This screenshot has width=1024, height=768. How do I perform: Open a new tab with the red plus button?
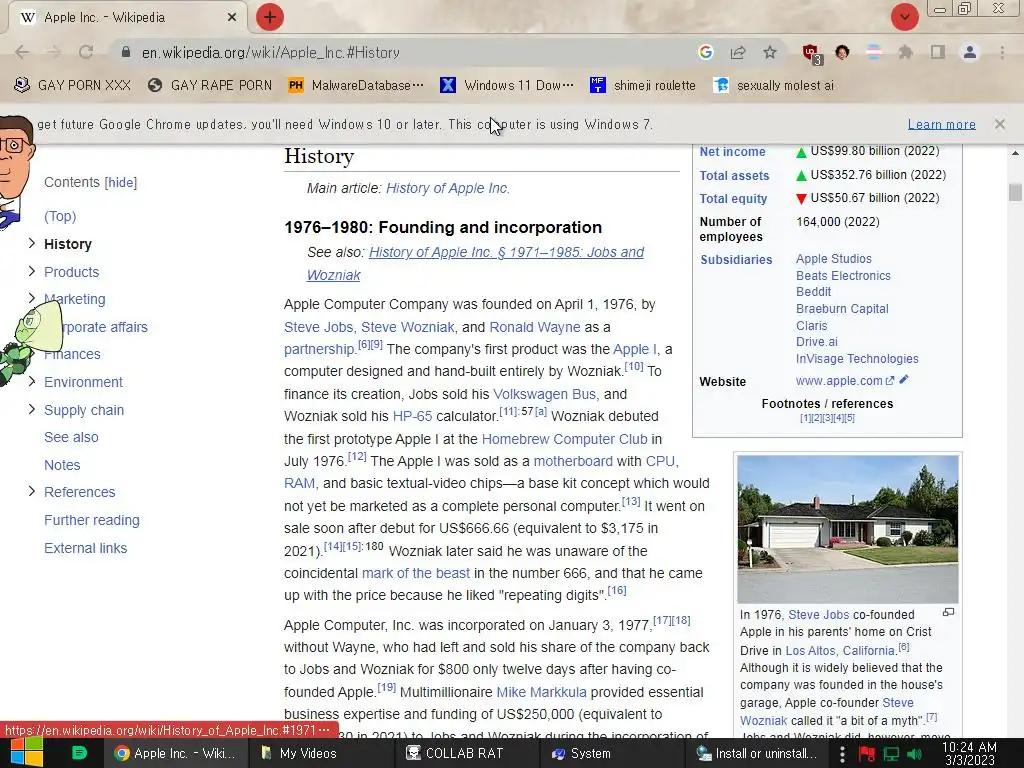[x=270, y=17]
